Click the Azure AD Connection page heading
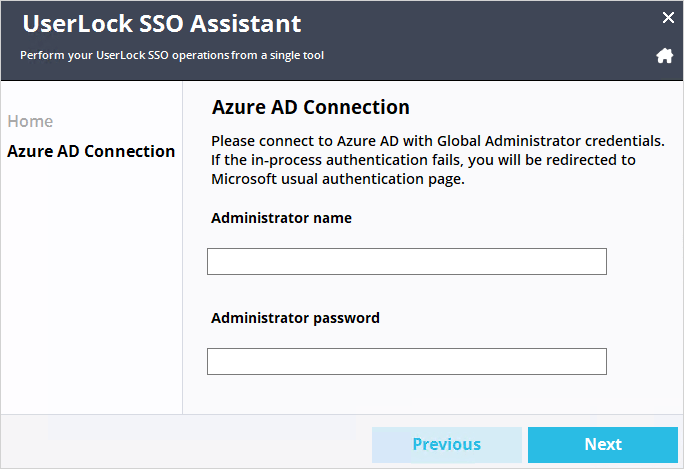 [x=311, y=107]
